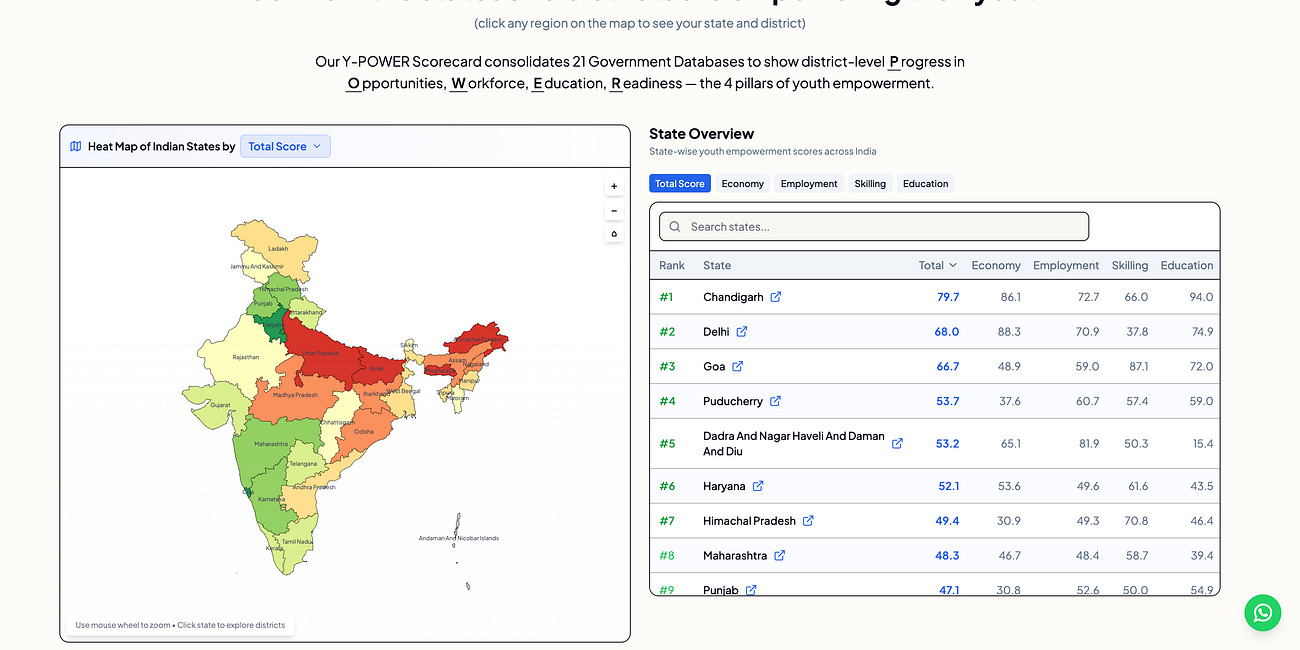Click Chandigarh total score 79.7
This screenshot has width=1300, height=650.
click(948, 297)
